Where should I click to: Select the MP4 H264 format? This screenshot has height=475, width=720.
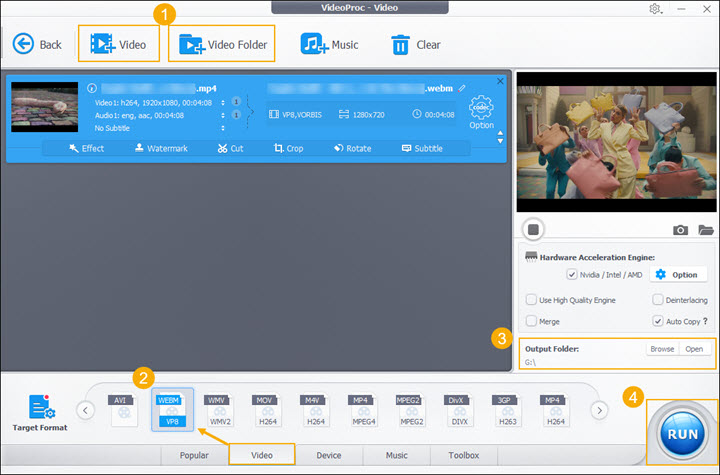(555, 410)
